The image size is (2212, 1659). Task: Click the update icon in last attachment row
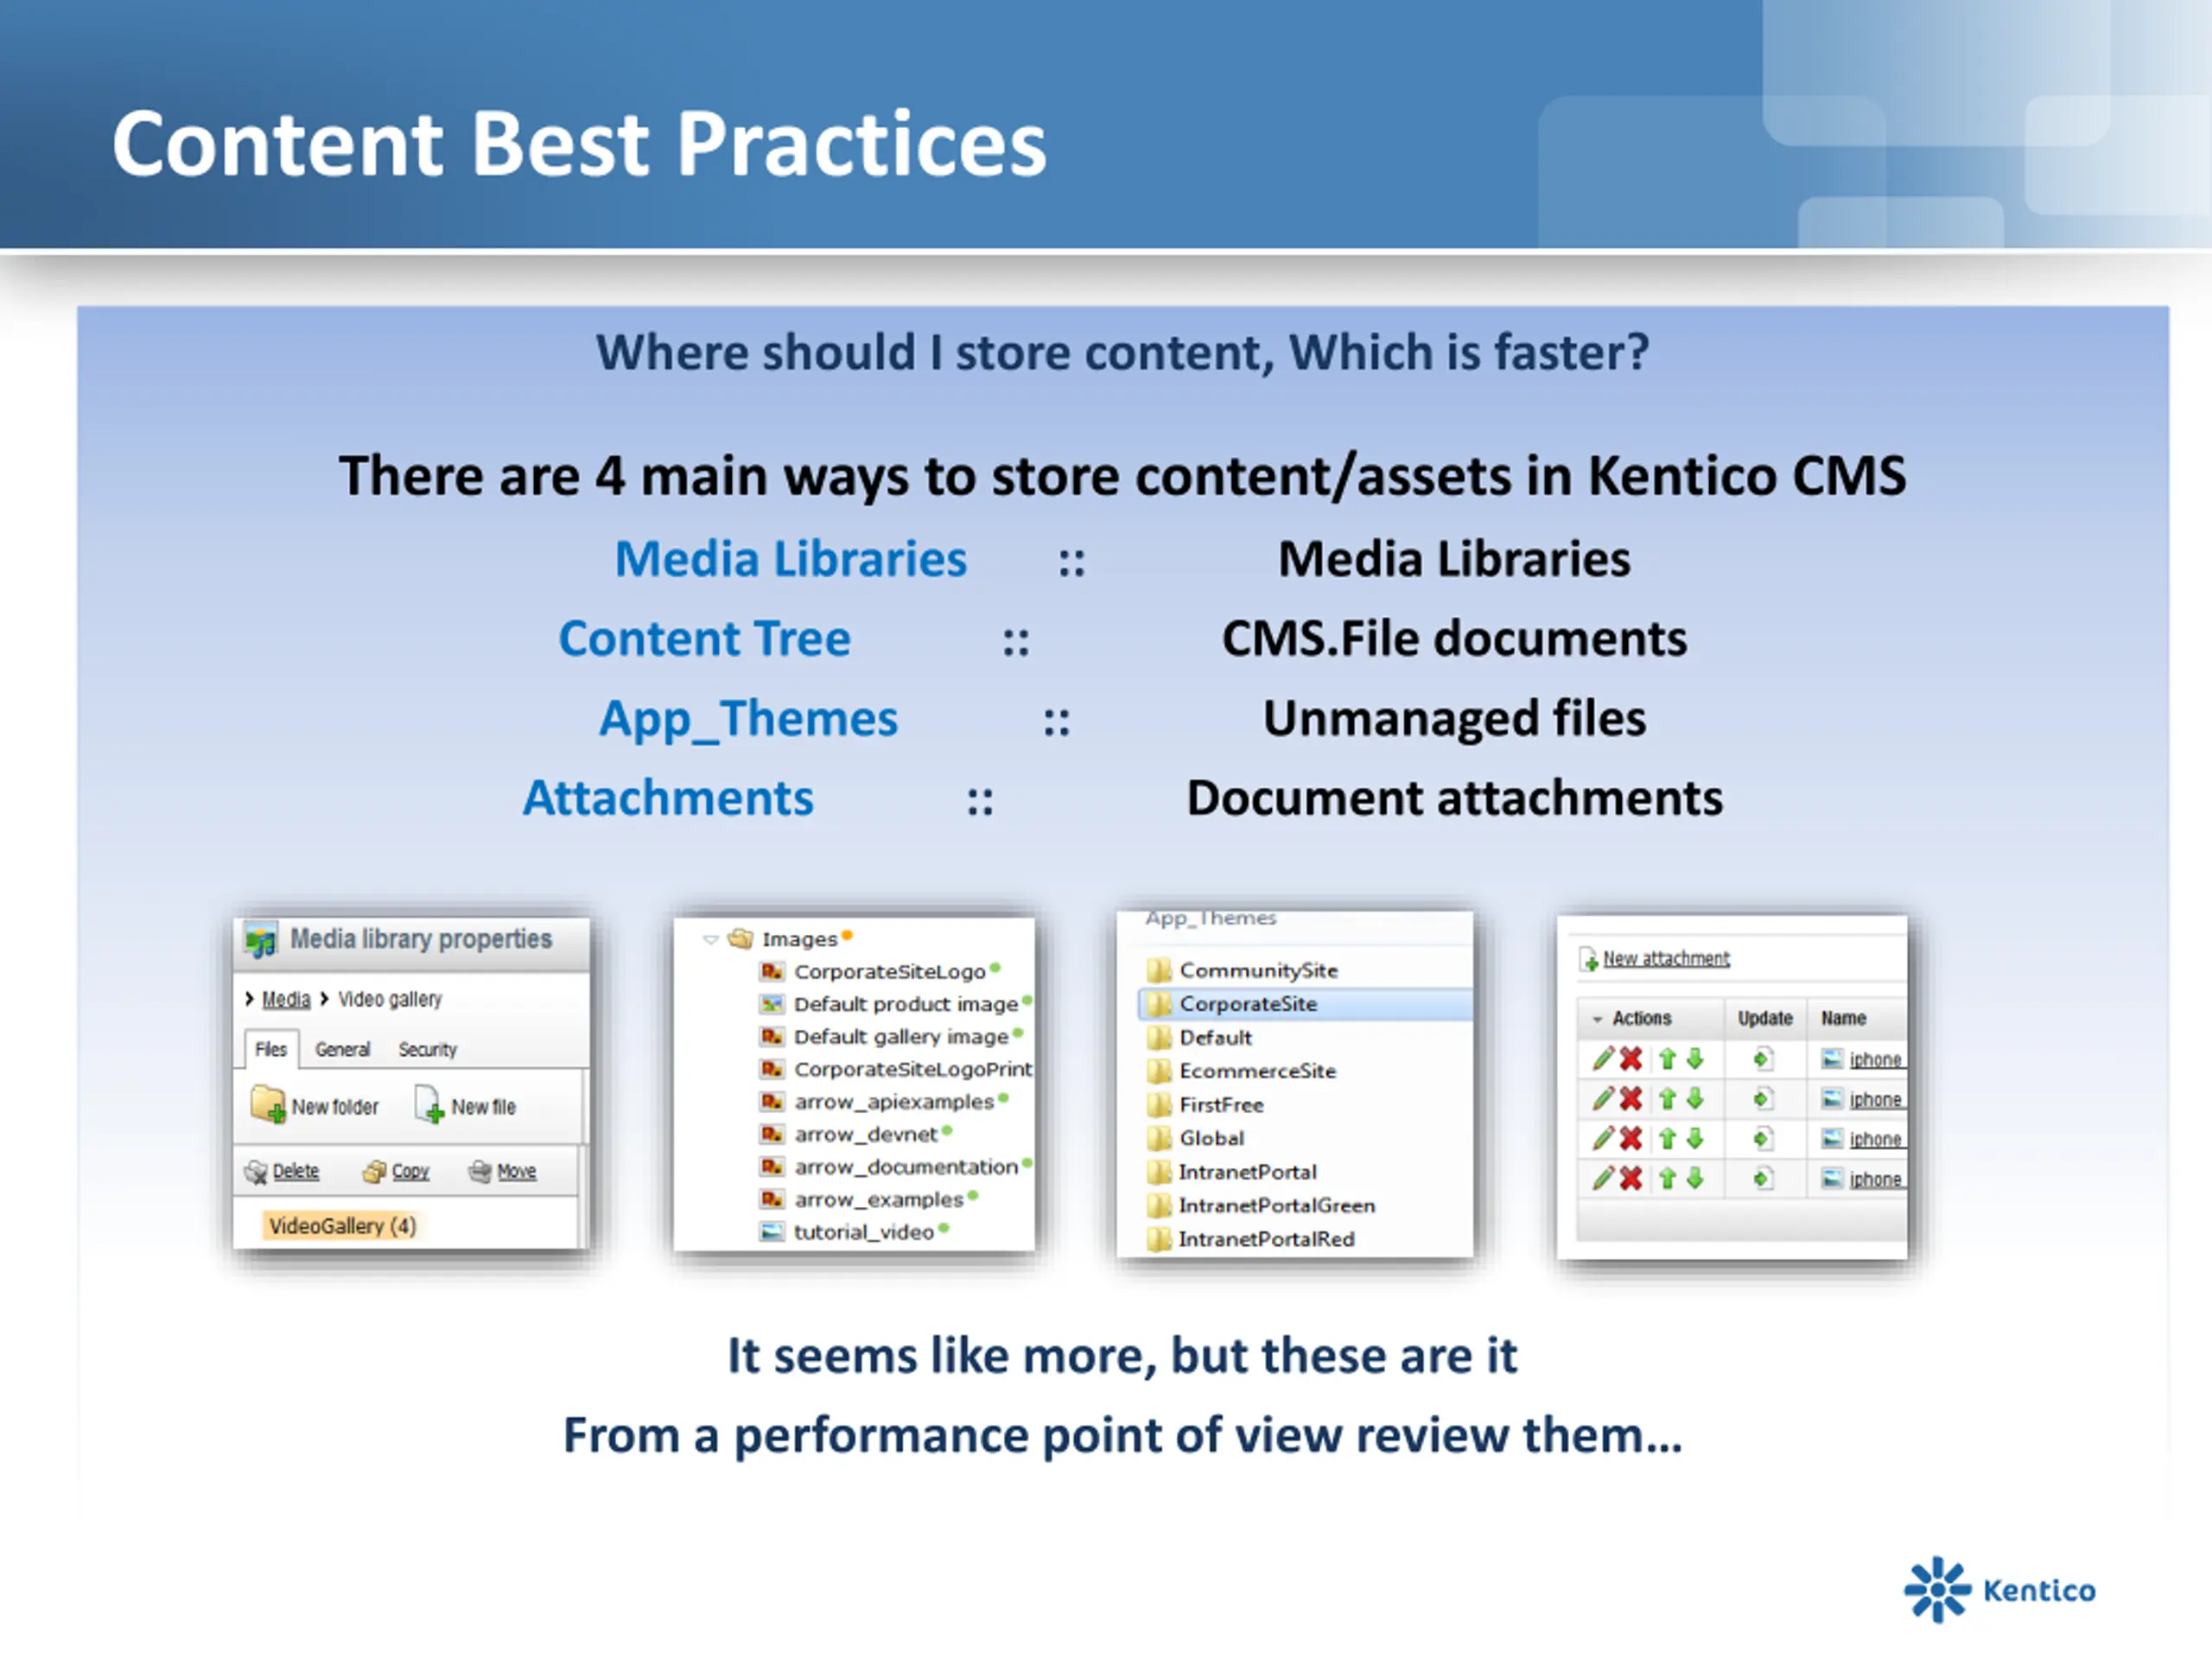1763,1179
